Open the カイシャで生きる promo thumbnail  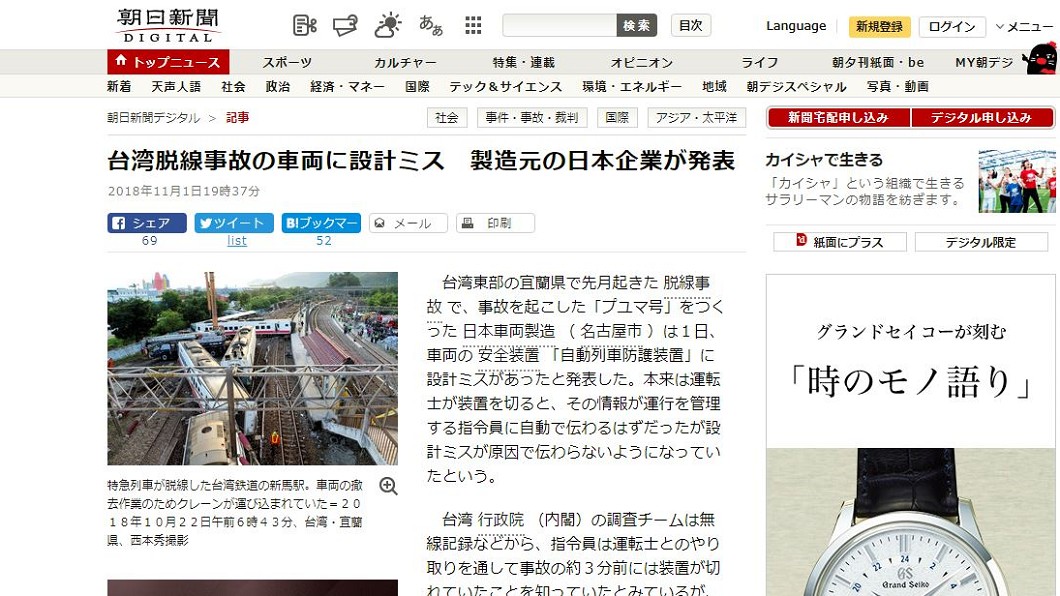click(1017, 181)
